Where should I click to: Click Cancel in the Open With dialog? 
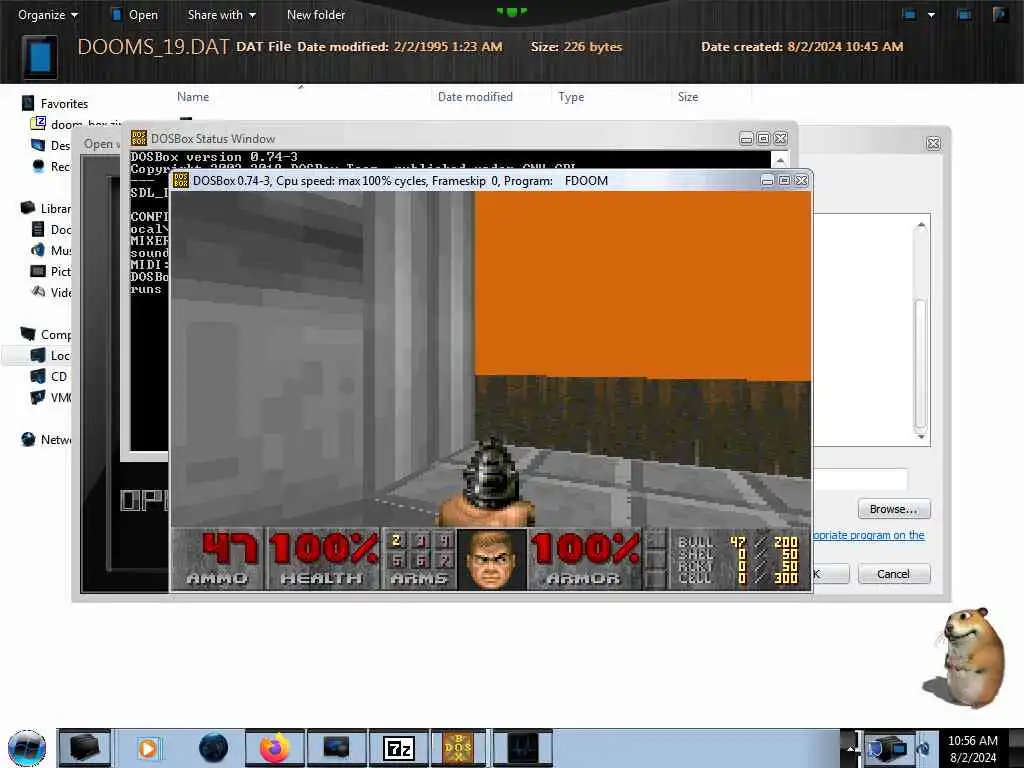893,574
